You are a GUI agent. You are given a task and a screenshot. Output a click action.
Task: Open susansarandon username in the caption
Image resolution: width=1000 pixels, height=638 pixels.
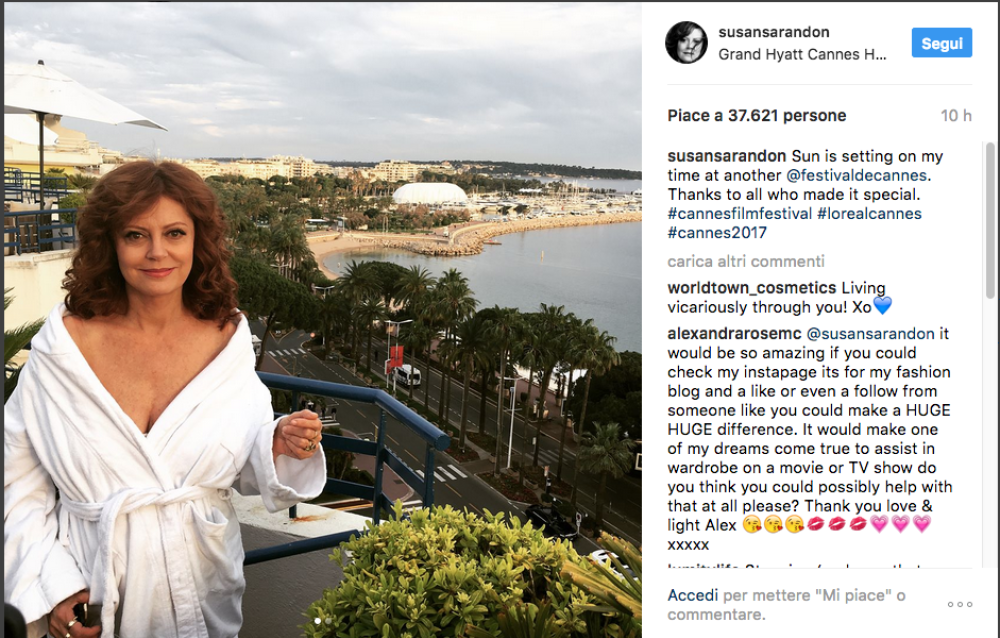coord(727,157)
